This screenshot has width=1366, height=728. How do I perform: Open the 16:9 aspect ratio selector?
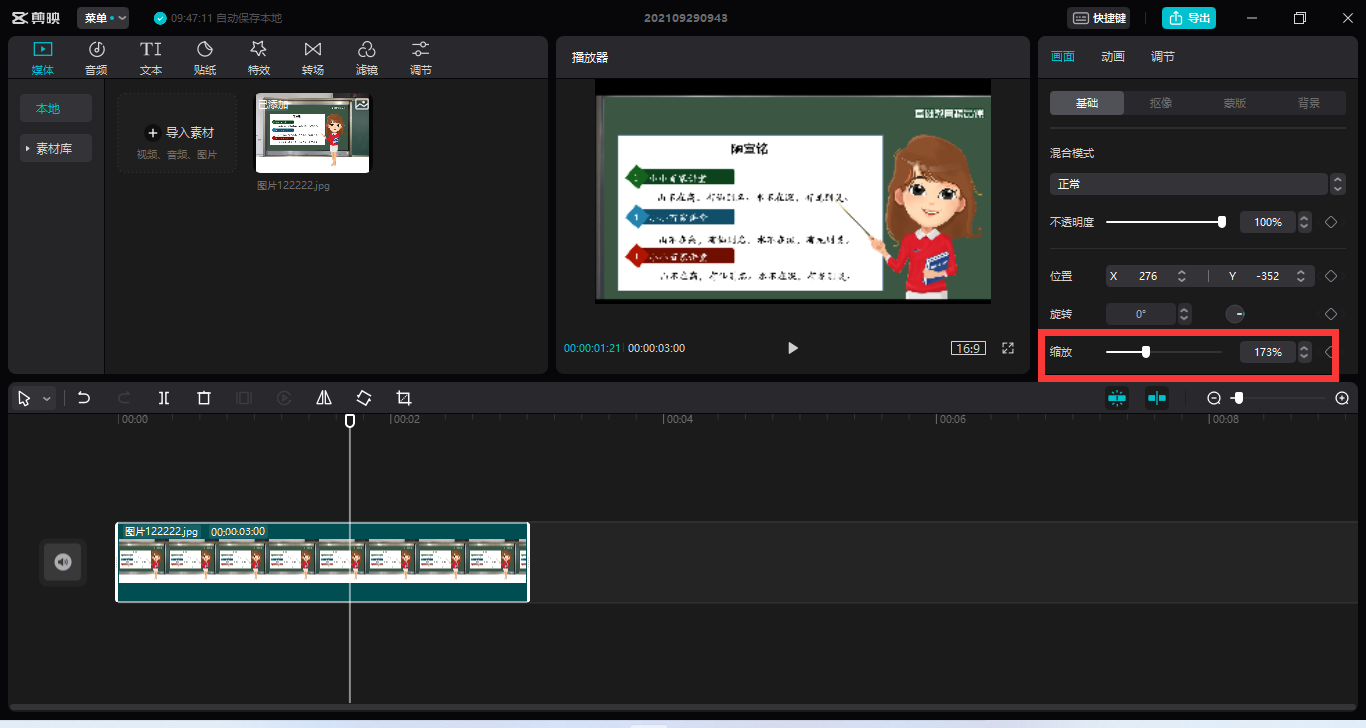[968, 348]
